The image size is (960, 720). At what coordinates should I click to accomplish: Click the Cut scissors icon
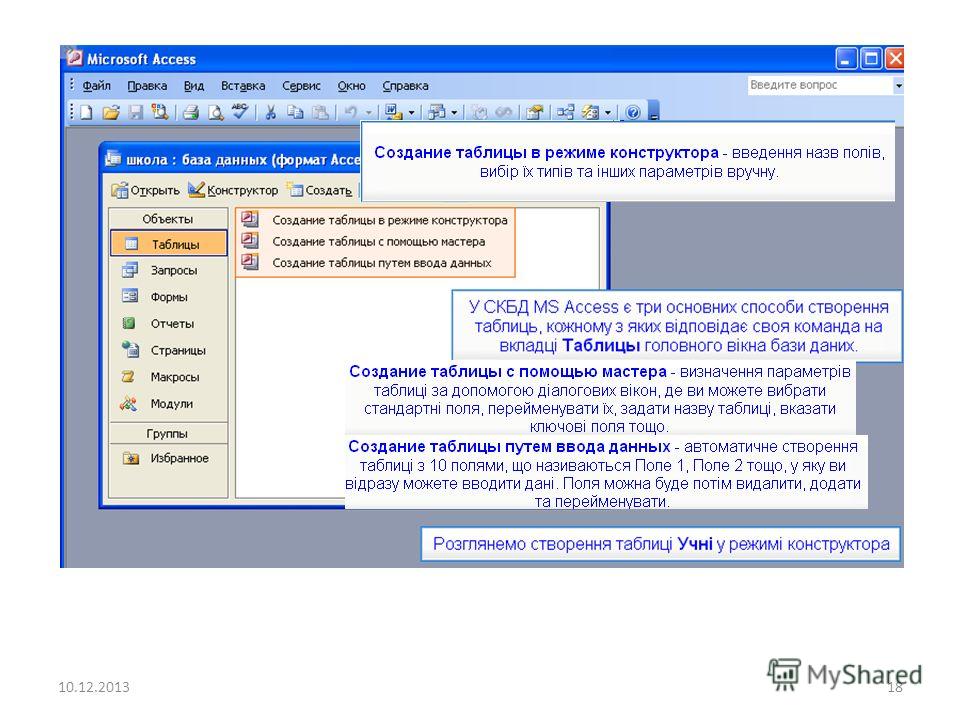pyautogui.click(x=270, y=112)
